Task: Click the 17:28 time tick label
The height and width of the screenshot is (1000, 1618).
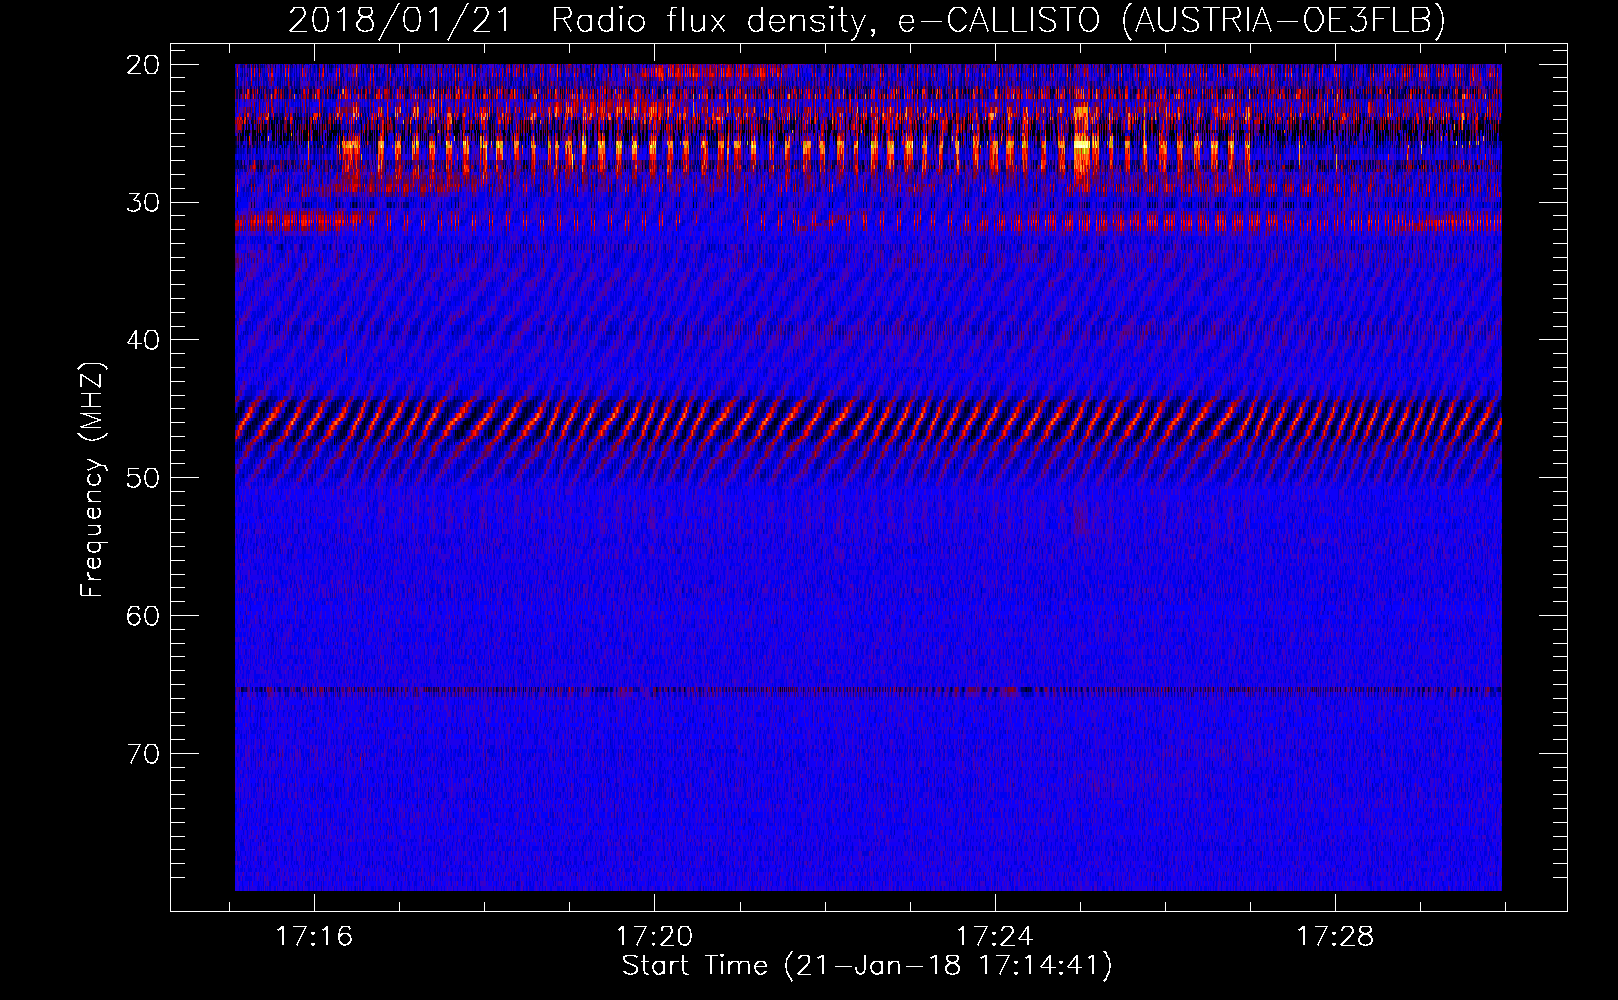Action: [x=1336, y=937]
